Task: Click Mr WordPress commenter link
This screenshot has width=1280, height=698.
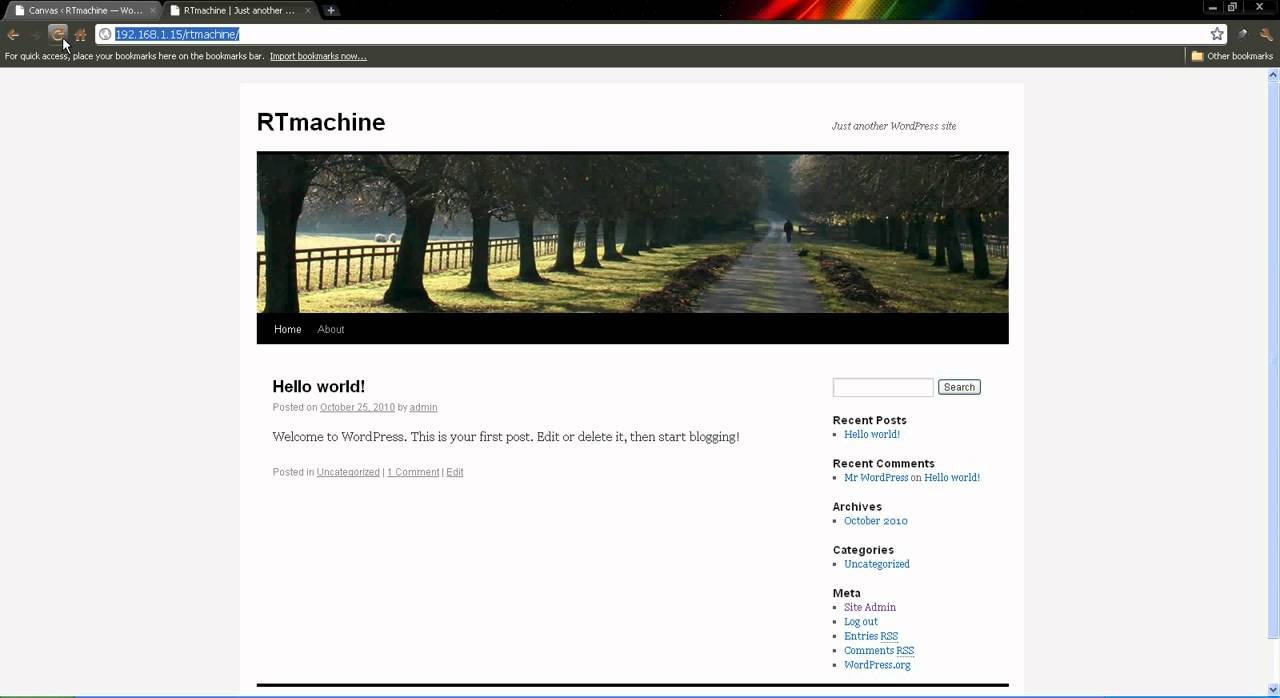Action: point(876,477)
